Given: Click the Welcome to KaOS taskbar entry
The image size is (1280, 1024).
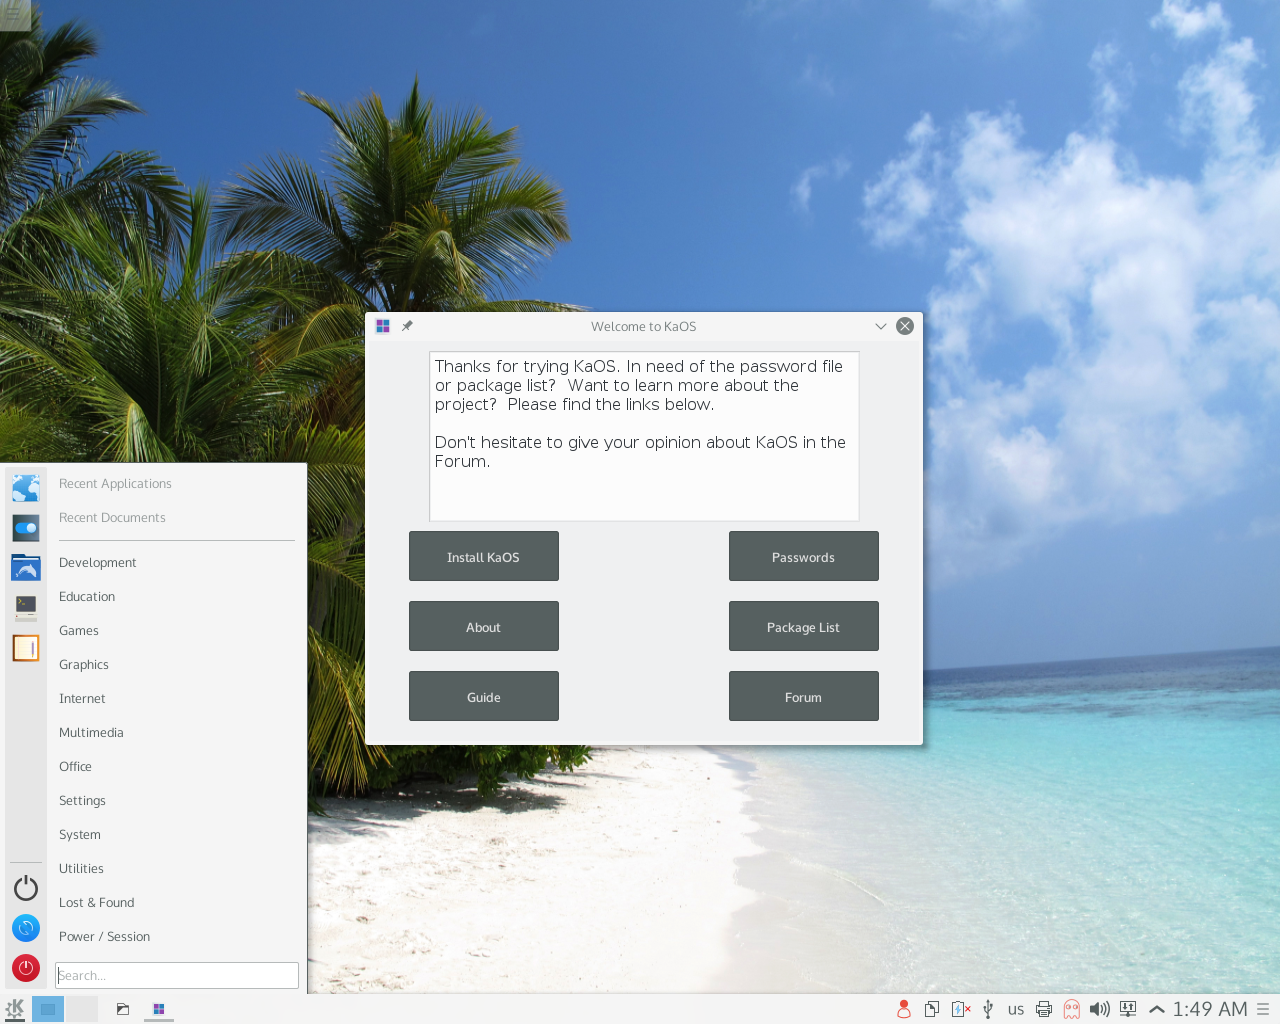Looking at the screenshot, I should (159, 1009).
